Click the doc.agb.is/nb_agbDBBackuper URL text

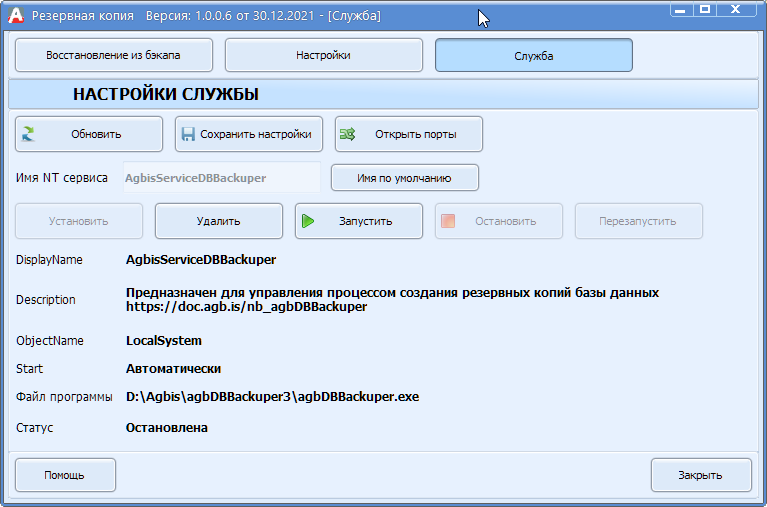pos(247,307)
